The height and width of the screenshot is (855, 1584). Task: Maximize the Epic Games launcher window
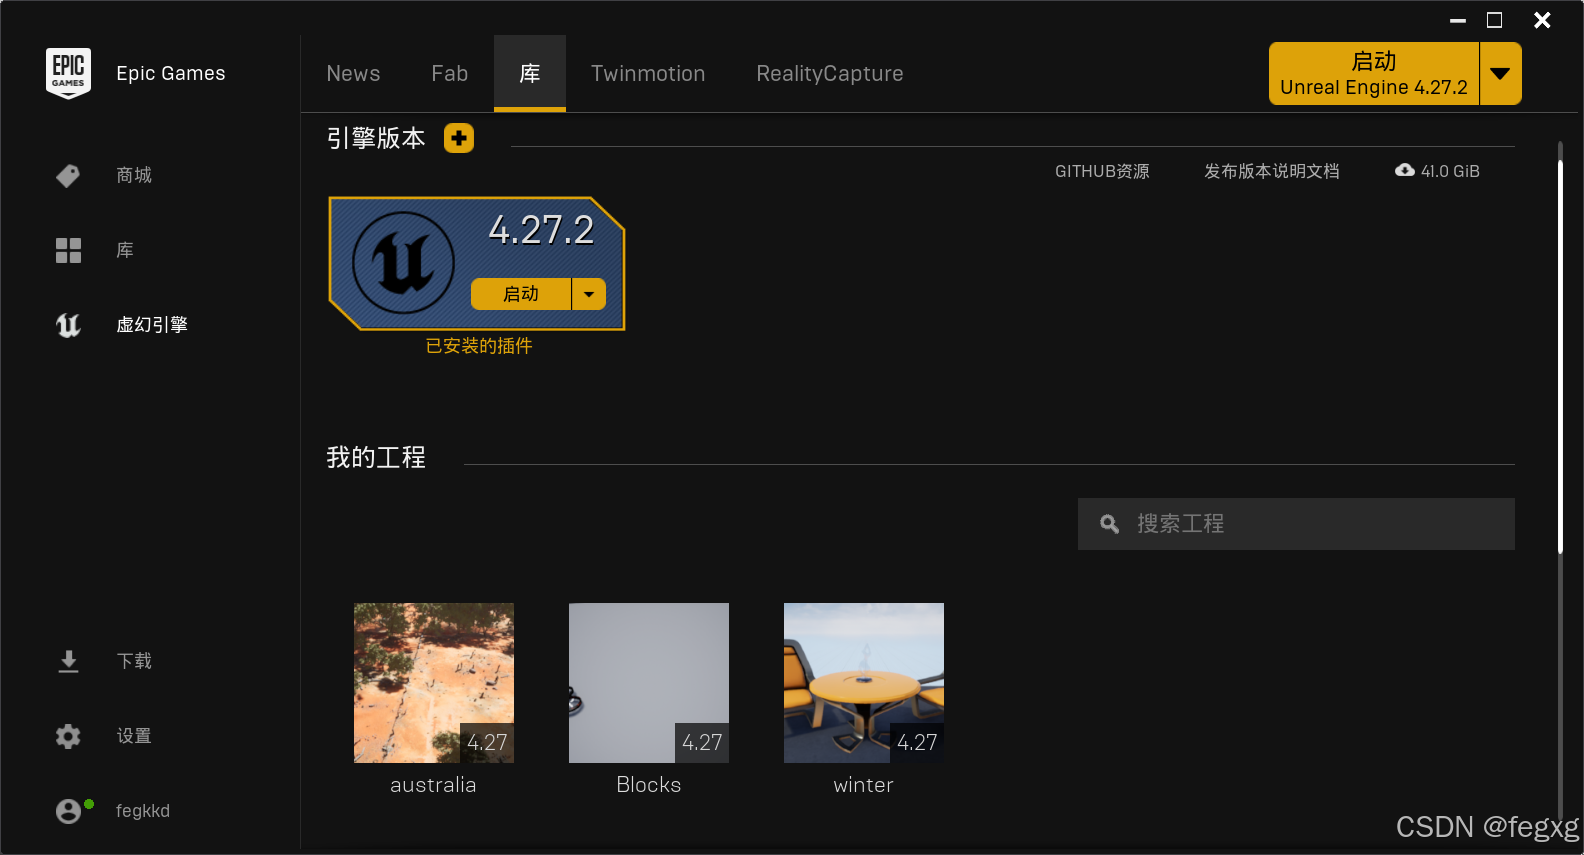click(x=1495, y=20)
